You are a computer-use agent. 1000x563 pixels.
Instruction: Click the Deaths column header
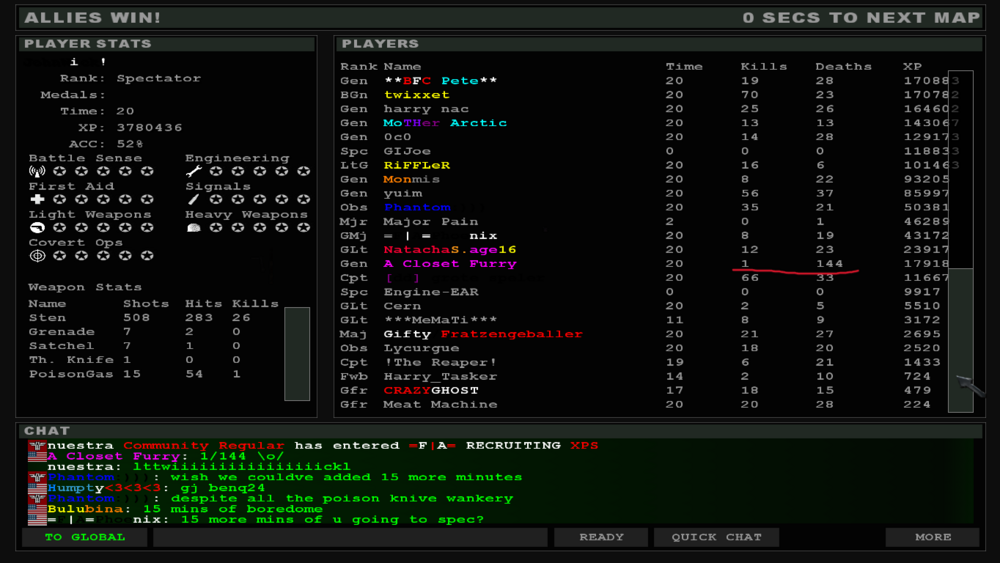(842, 66)
